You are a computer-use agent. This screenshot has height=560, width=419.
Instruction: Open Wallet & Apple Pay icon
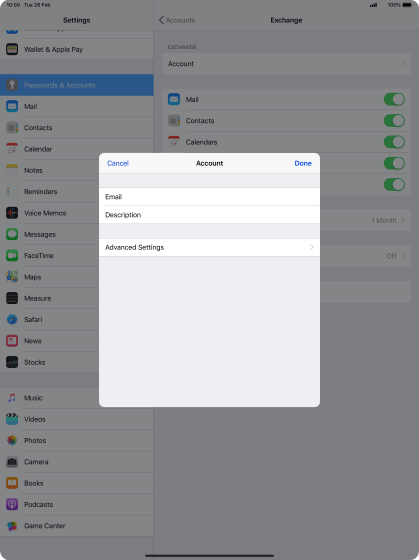click(x=12, y=49)
